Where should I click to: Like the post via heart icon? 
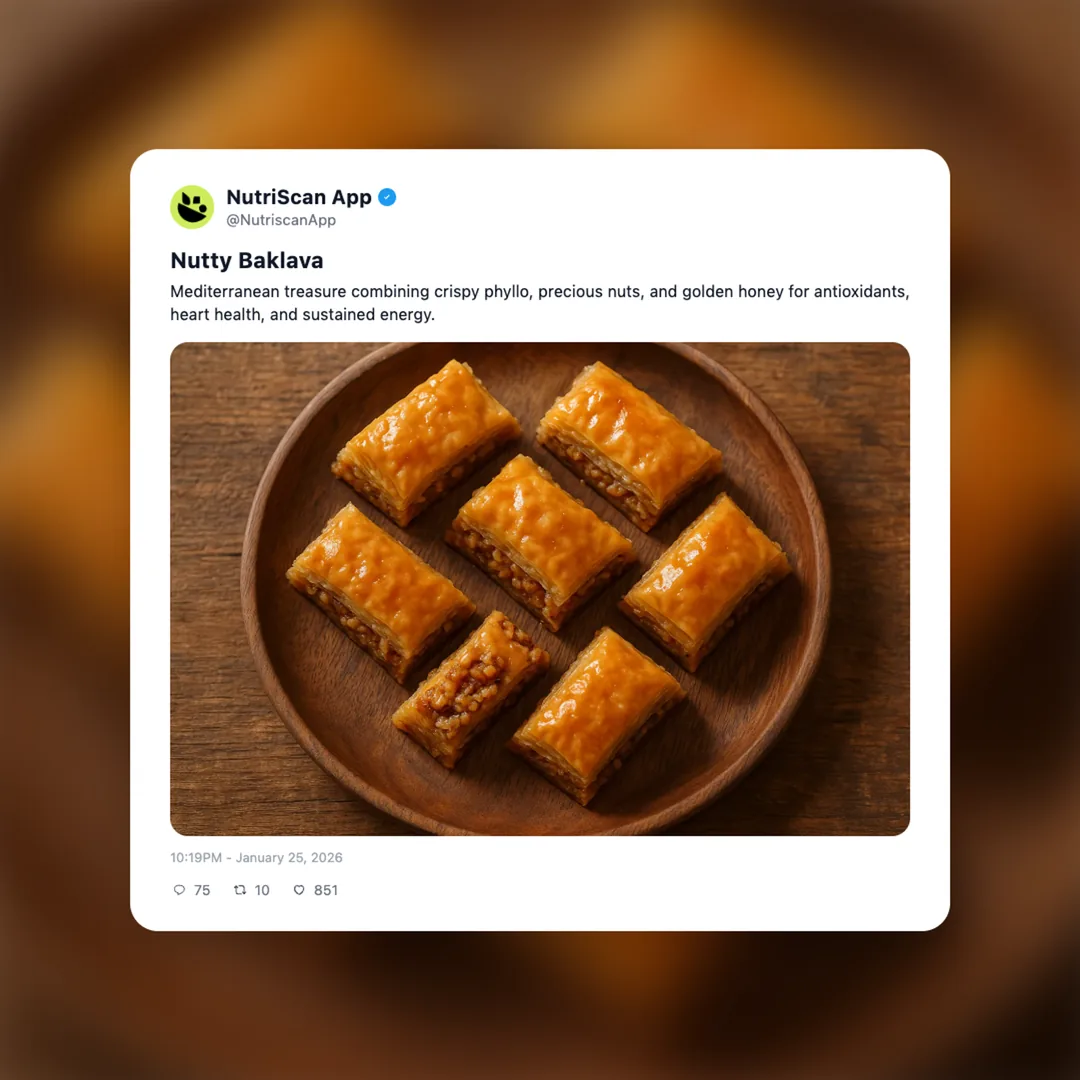299,890
